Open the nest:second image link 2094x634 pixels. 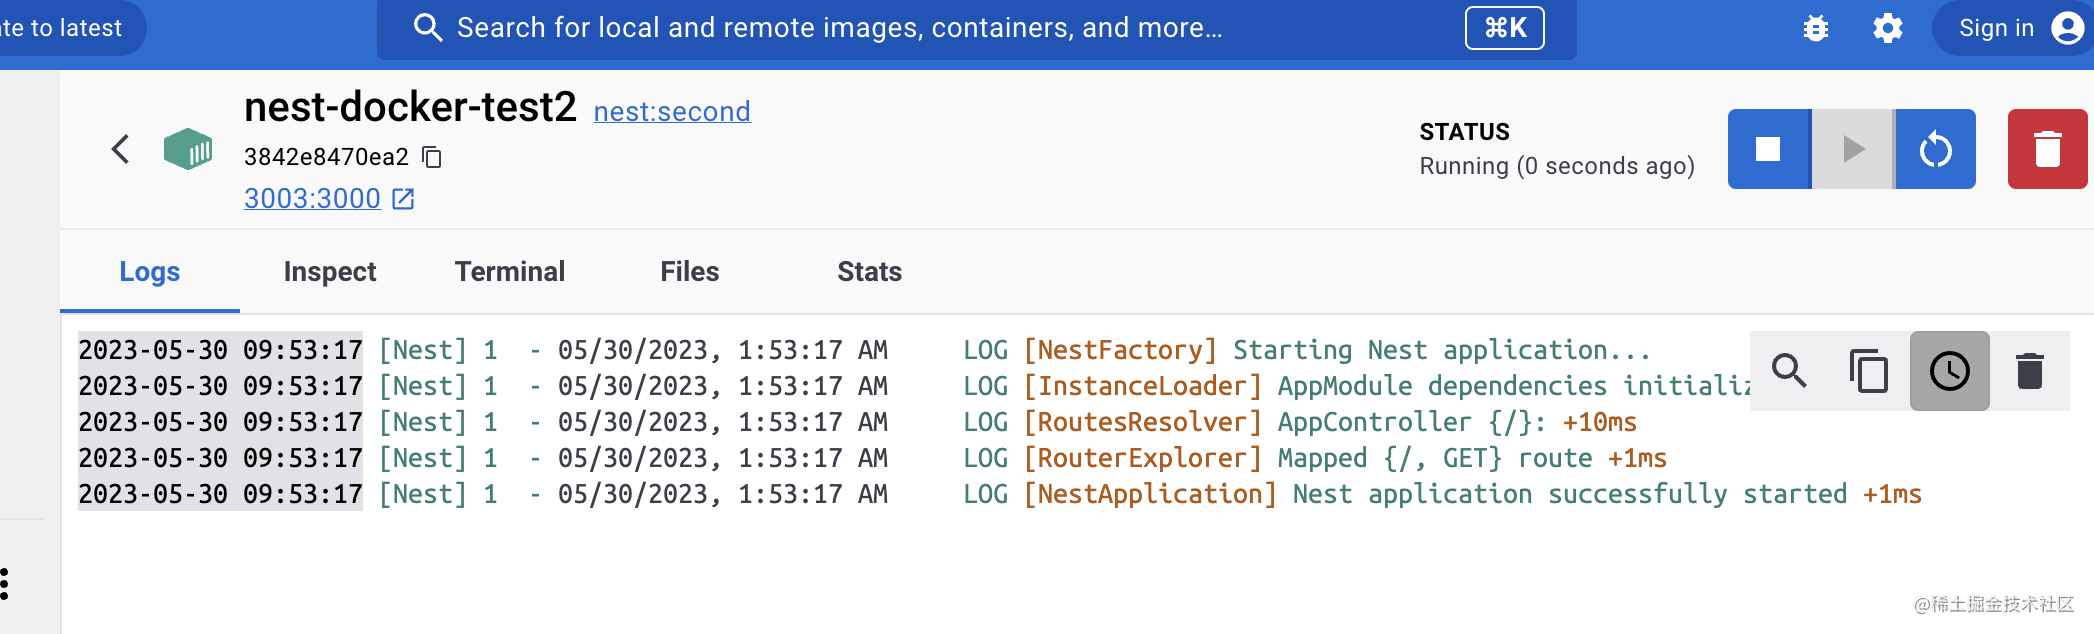[x=671, y=112]
